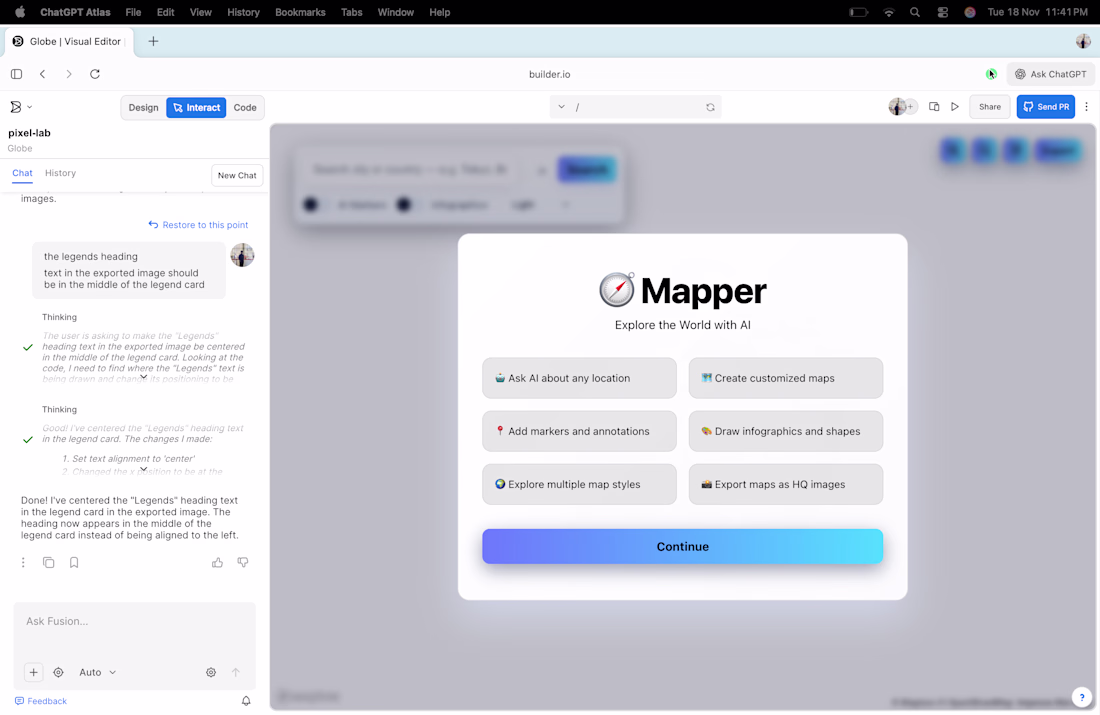Click the collaborator avatar in toolbar
1100x715 pixels.
(897, 107)
